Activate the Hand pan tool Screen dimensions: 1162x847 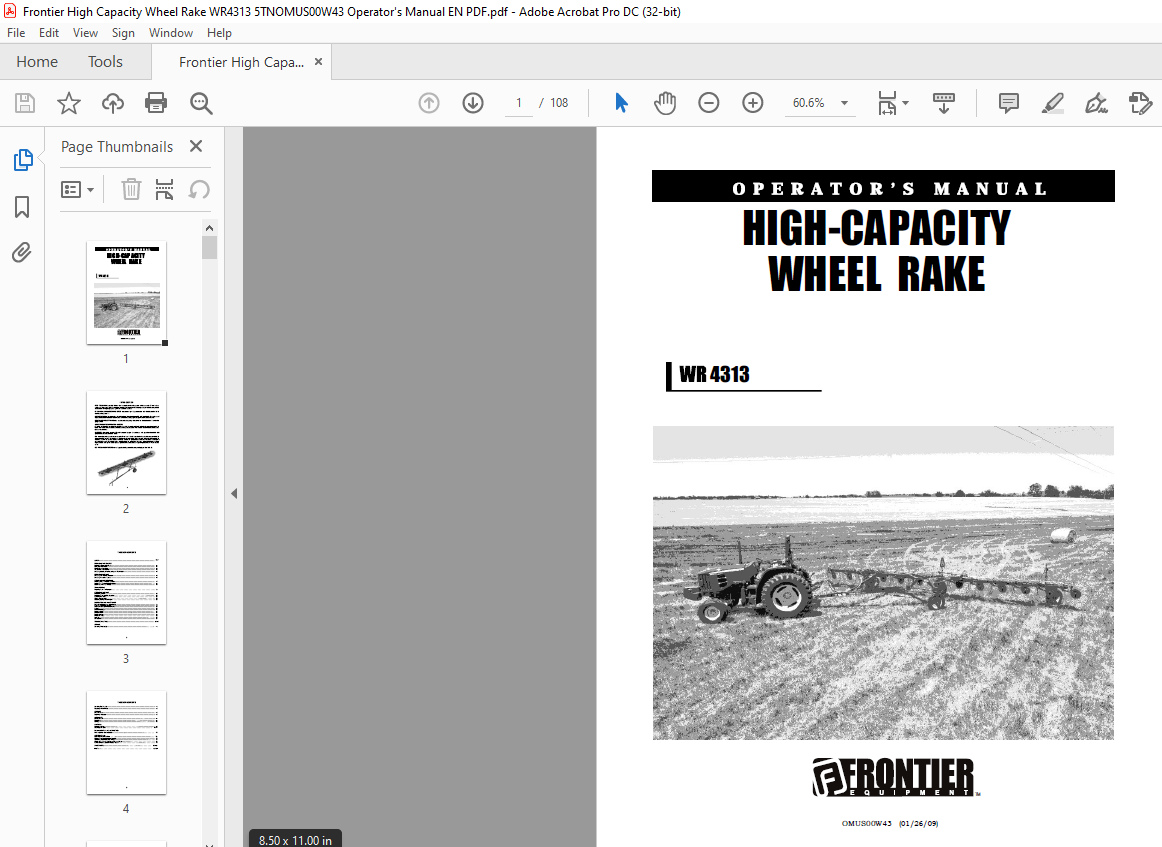(x=665, y=103)
